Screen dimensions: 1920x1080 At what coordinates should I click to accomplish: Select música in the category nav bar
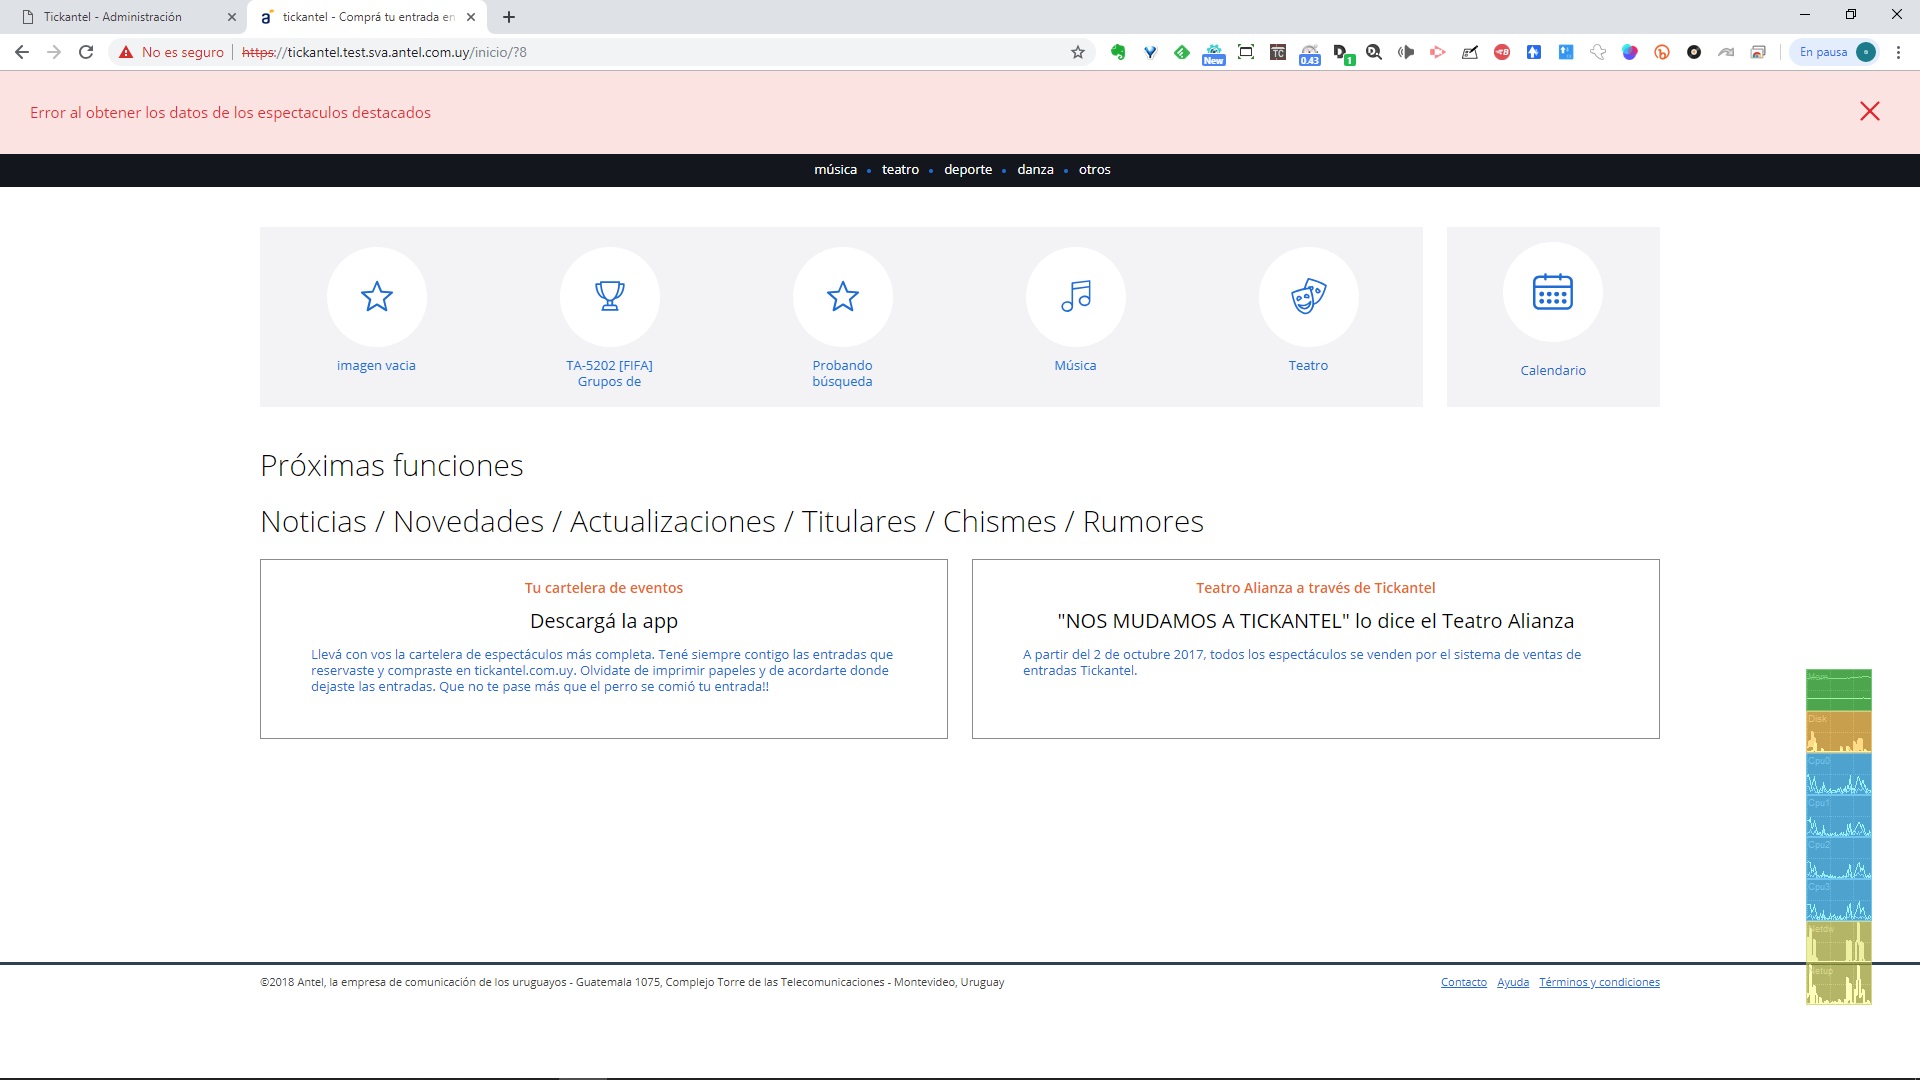tap(835, 169)
